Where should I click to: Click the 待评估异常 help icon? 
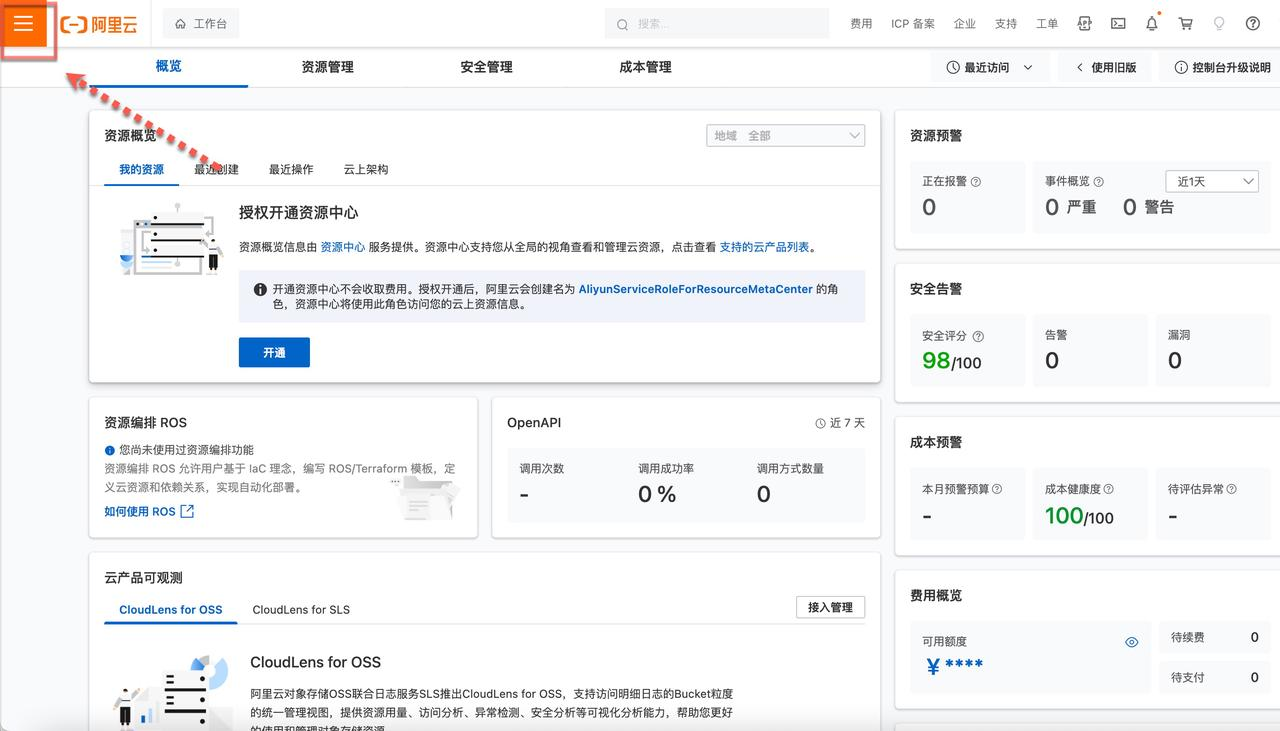point(1231,489)
